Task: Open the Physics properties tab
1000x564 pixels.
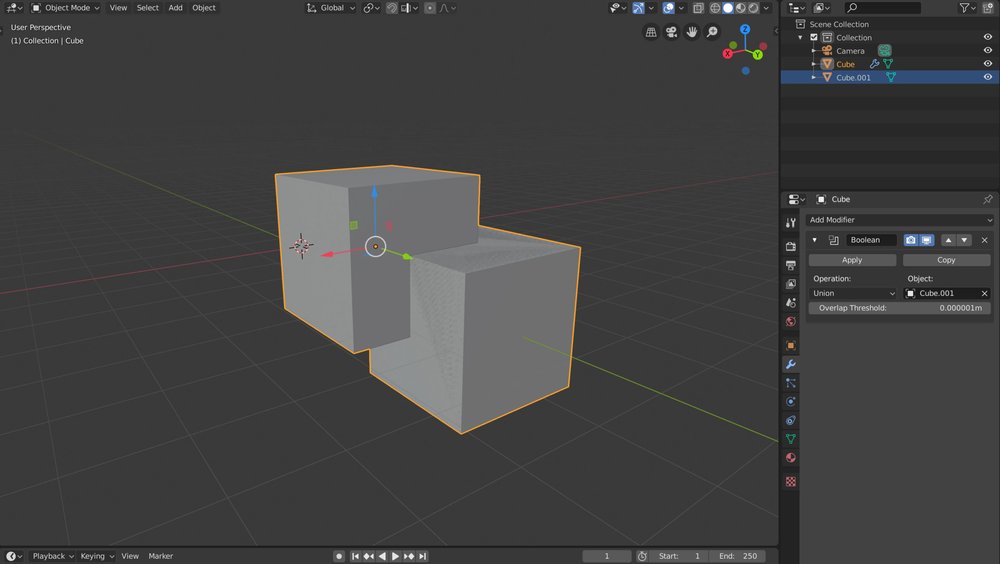Action: pyautogui.click(x=791, y=402)
